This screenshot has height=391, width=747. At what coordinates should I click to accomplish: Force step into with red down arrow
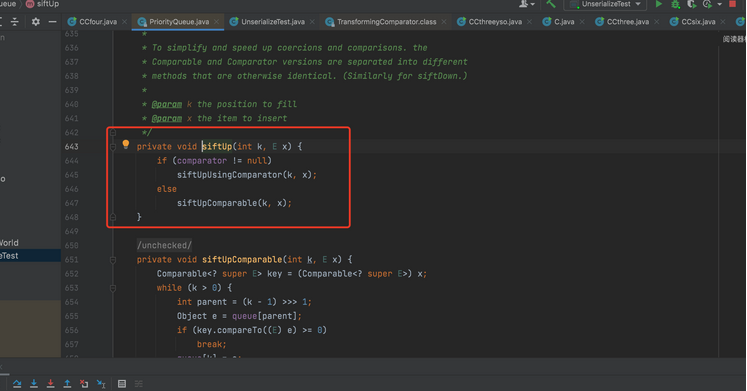50,383
